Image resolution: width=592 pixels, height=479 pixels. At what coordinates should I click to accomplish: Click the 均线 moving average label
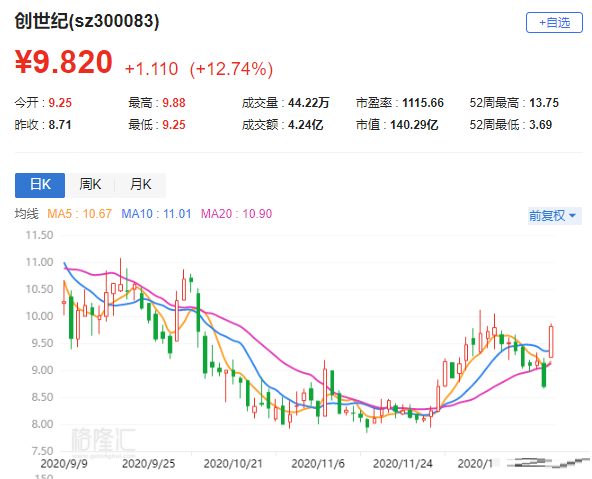click(x=26, y=214)
